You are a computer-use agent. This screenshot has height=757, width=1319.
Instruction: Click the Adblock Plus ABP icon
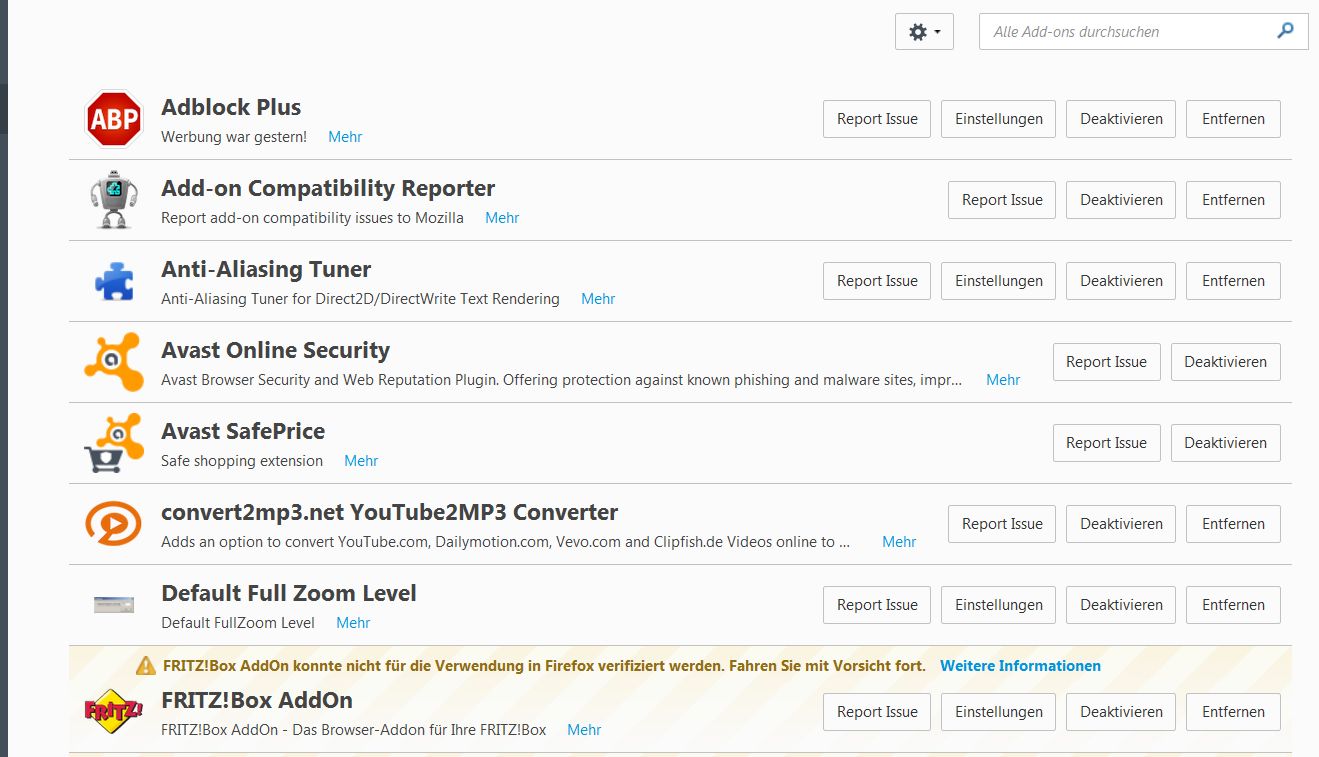coord(114,119)
